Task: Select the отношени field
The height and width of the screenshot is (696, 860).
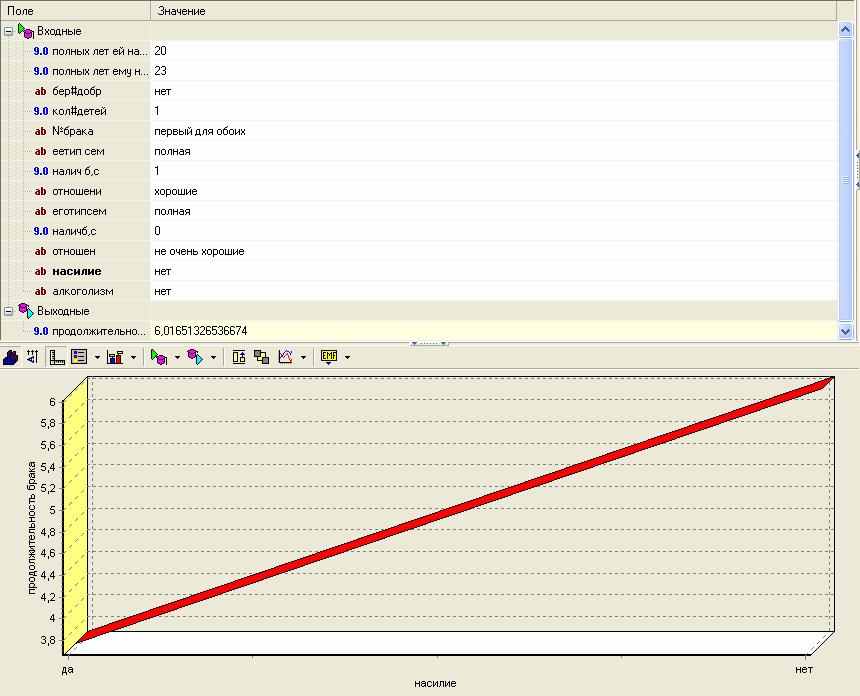Action: pyautogui.click(x=77, y=191)
